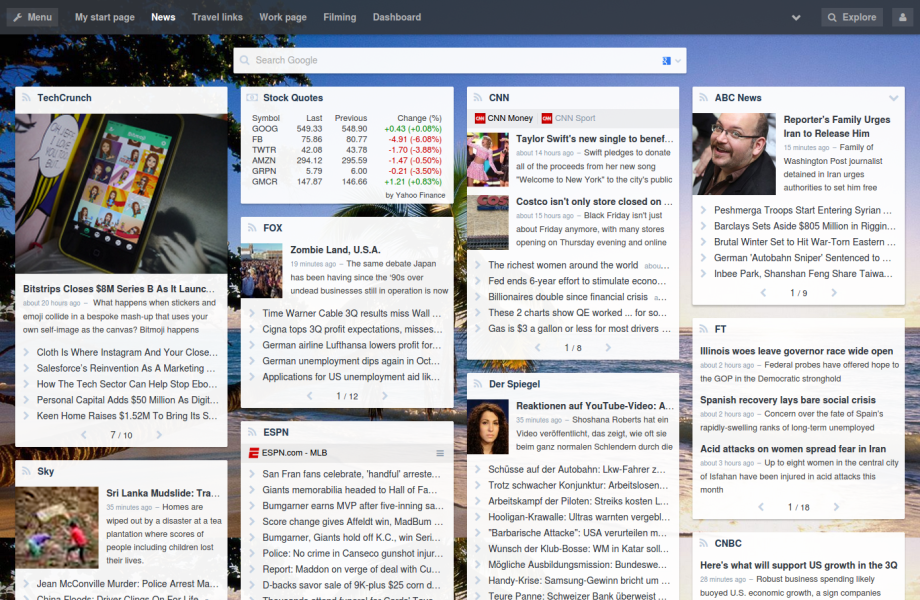Click the Der Spiegel RSS icon
Viewport: 920px width, 600px height.
point(478,384)
